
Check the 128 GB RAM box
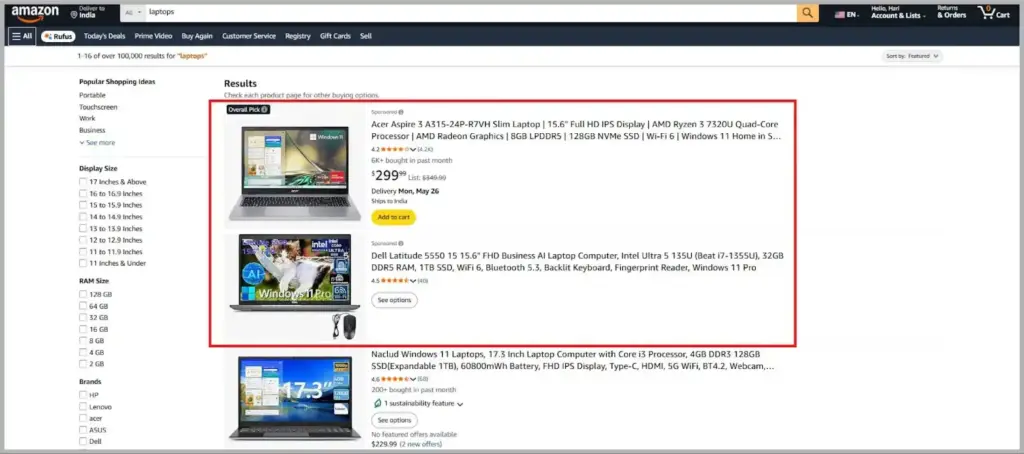[83, 295]
